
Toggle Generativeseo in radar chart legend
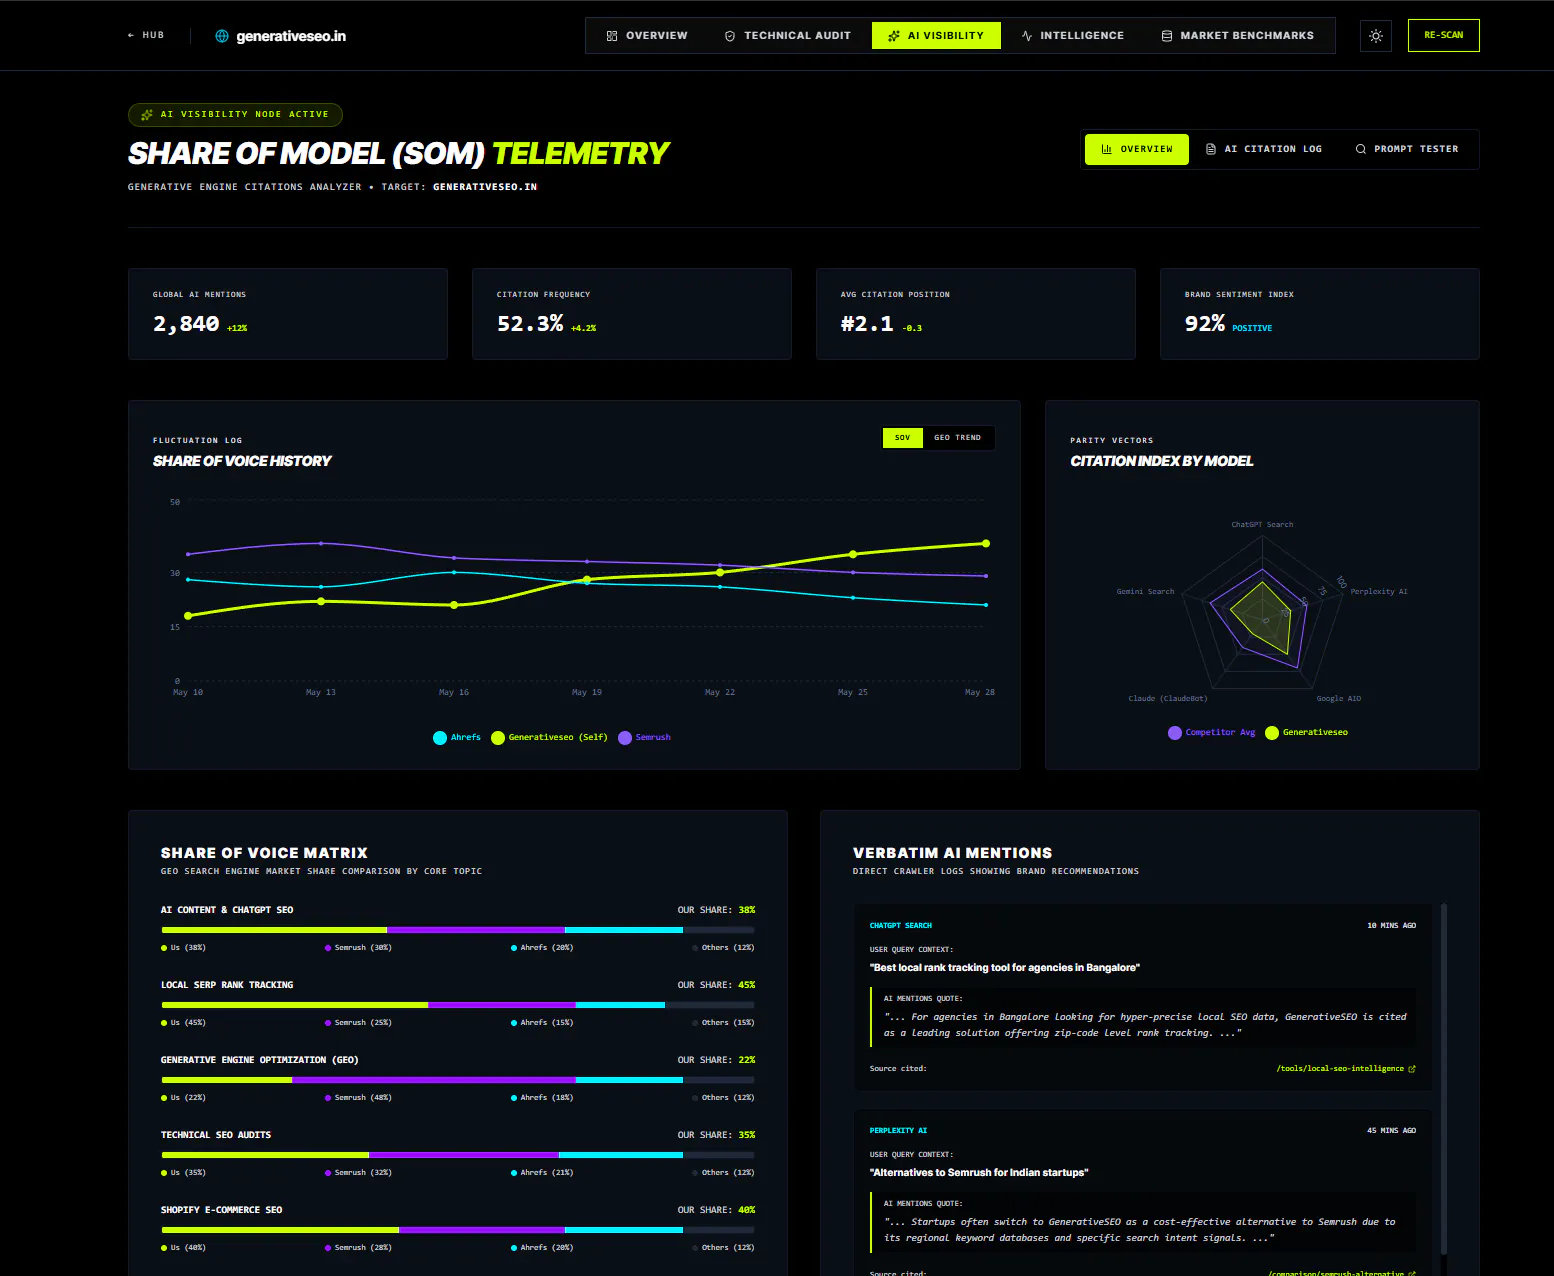pos(1306,733)
